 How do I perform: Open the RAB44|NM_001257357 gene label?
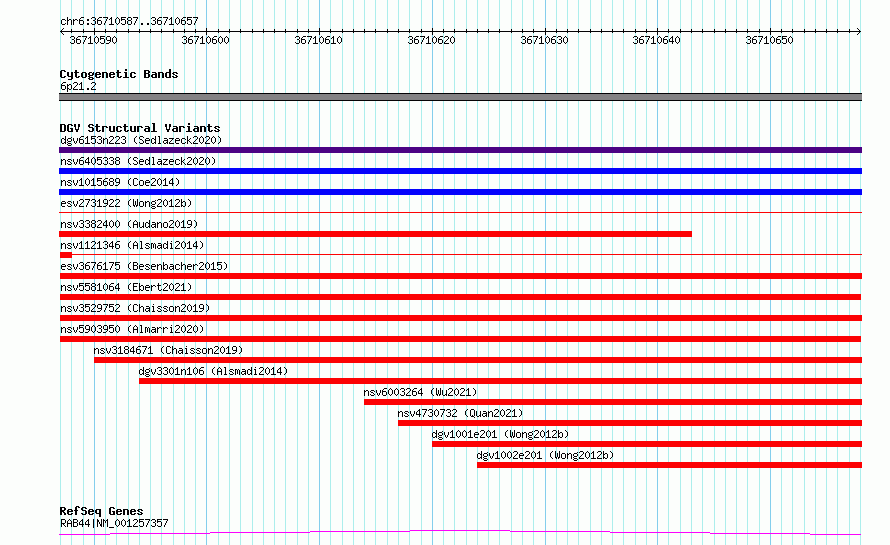(x=114, y=523)
